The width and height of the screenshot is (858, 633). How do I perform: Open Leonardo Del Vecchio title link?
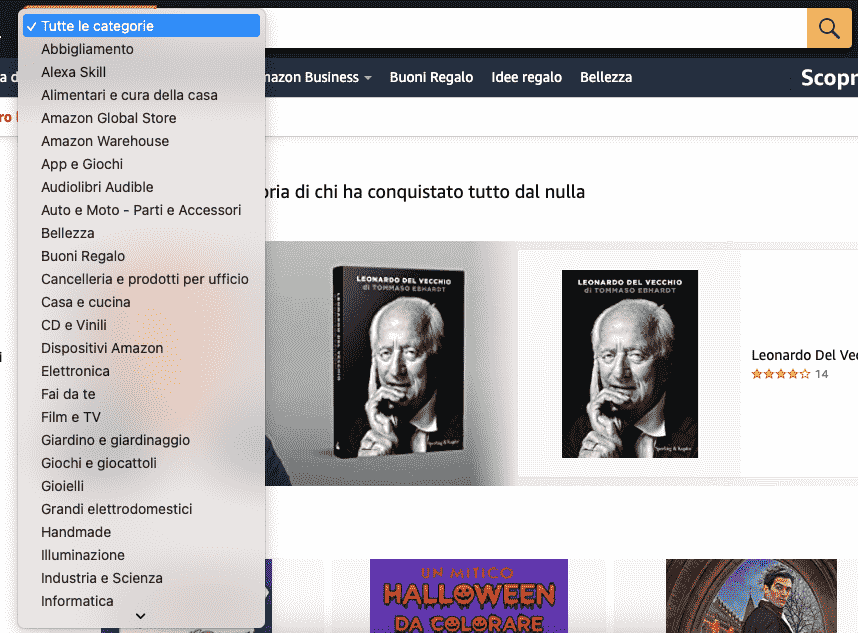tap(804, 355)
